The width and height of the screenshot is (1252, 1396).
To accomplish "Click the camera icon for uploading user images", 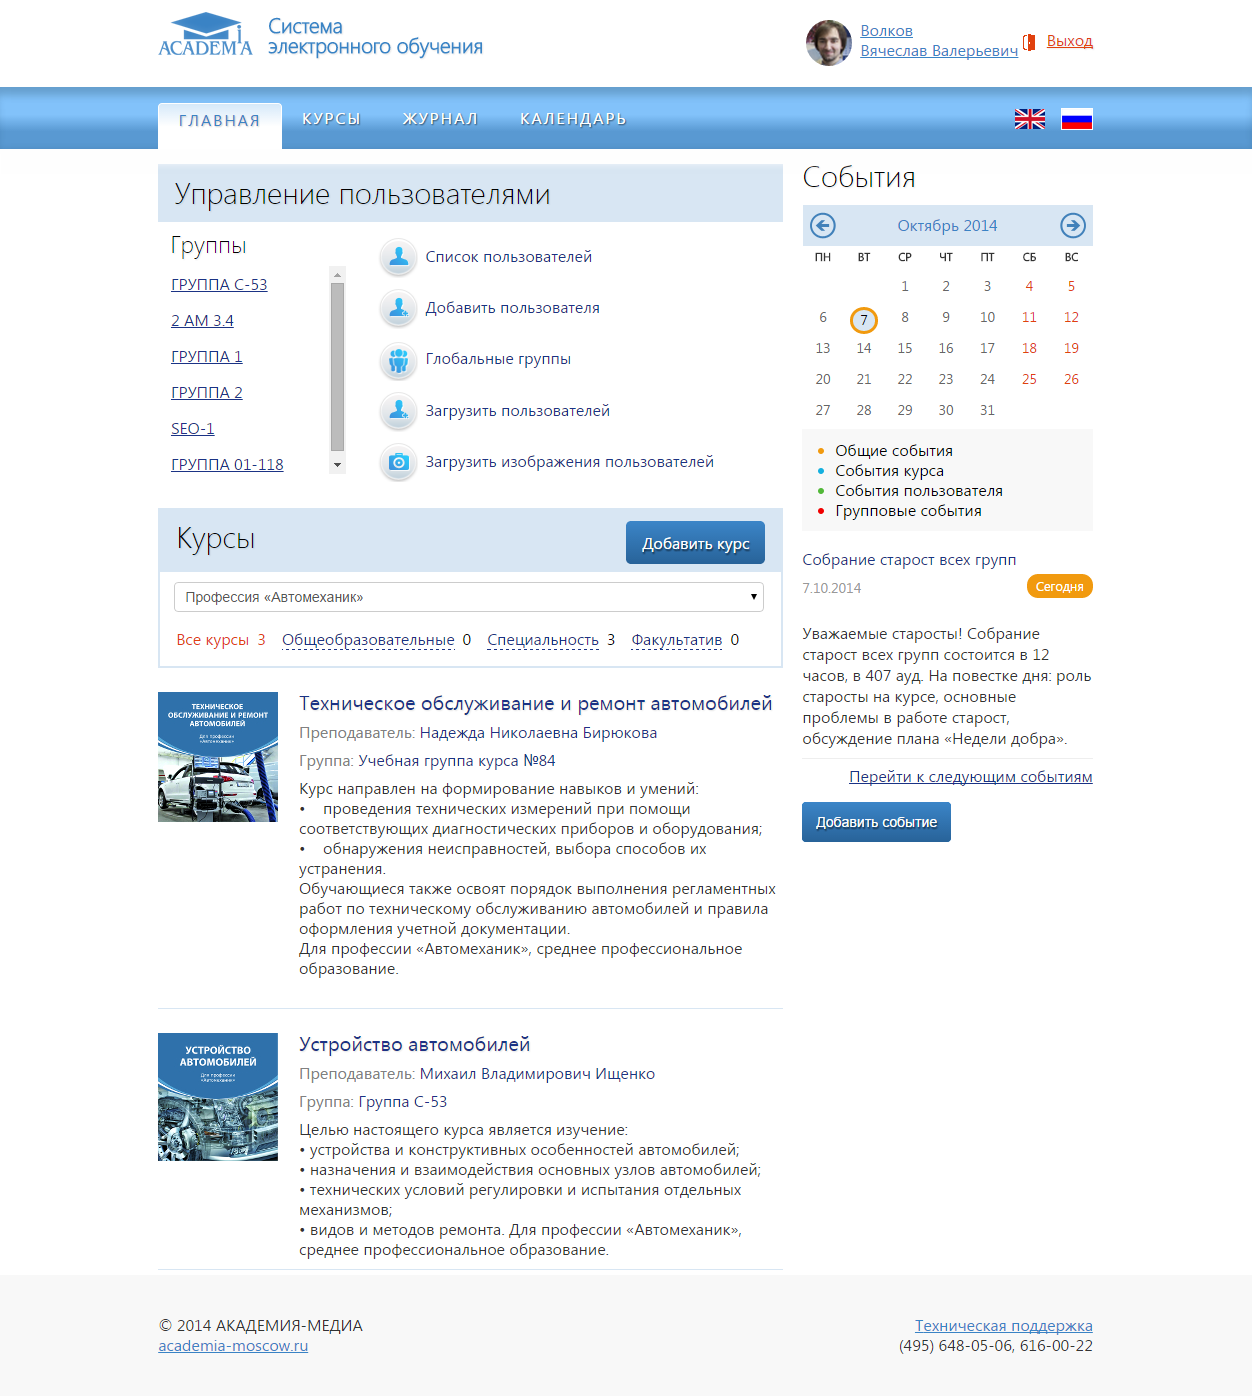I will (398, 462).
